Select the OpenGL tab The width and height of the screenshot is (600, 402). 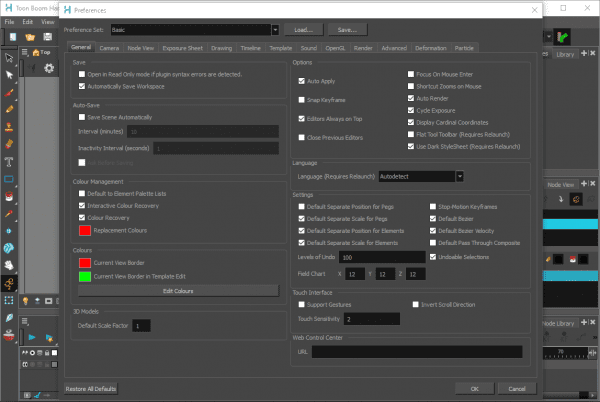pos(335,48)
